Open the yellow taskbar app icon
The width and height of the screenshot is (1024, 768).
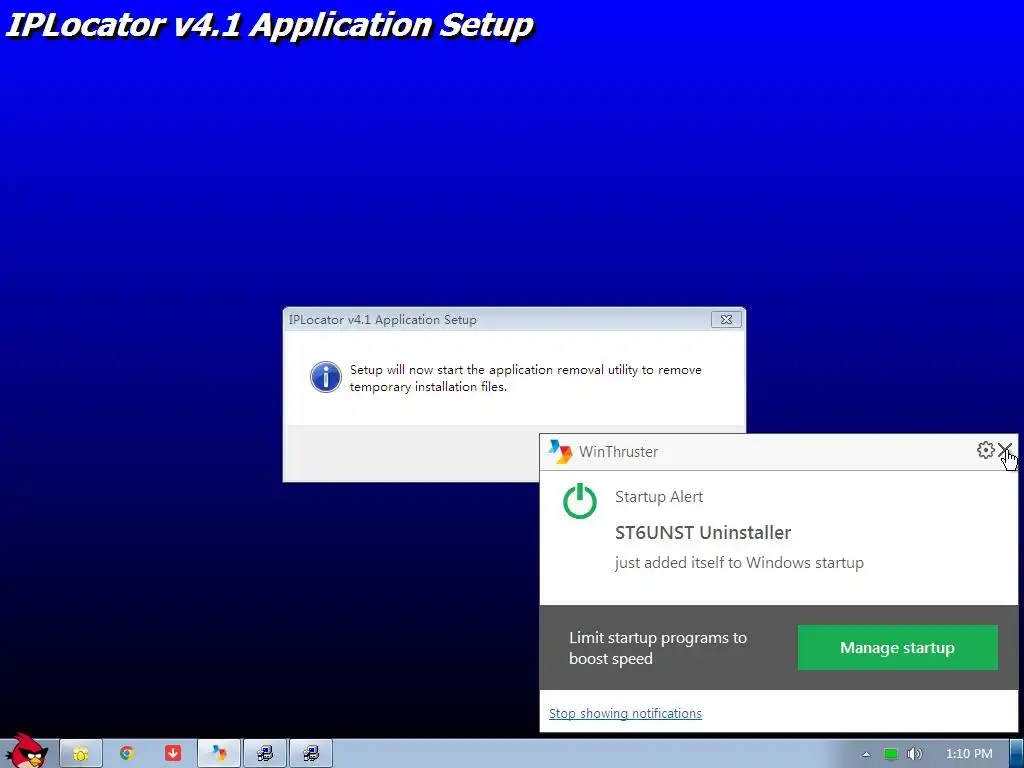pos(81,754)
